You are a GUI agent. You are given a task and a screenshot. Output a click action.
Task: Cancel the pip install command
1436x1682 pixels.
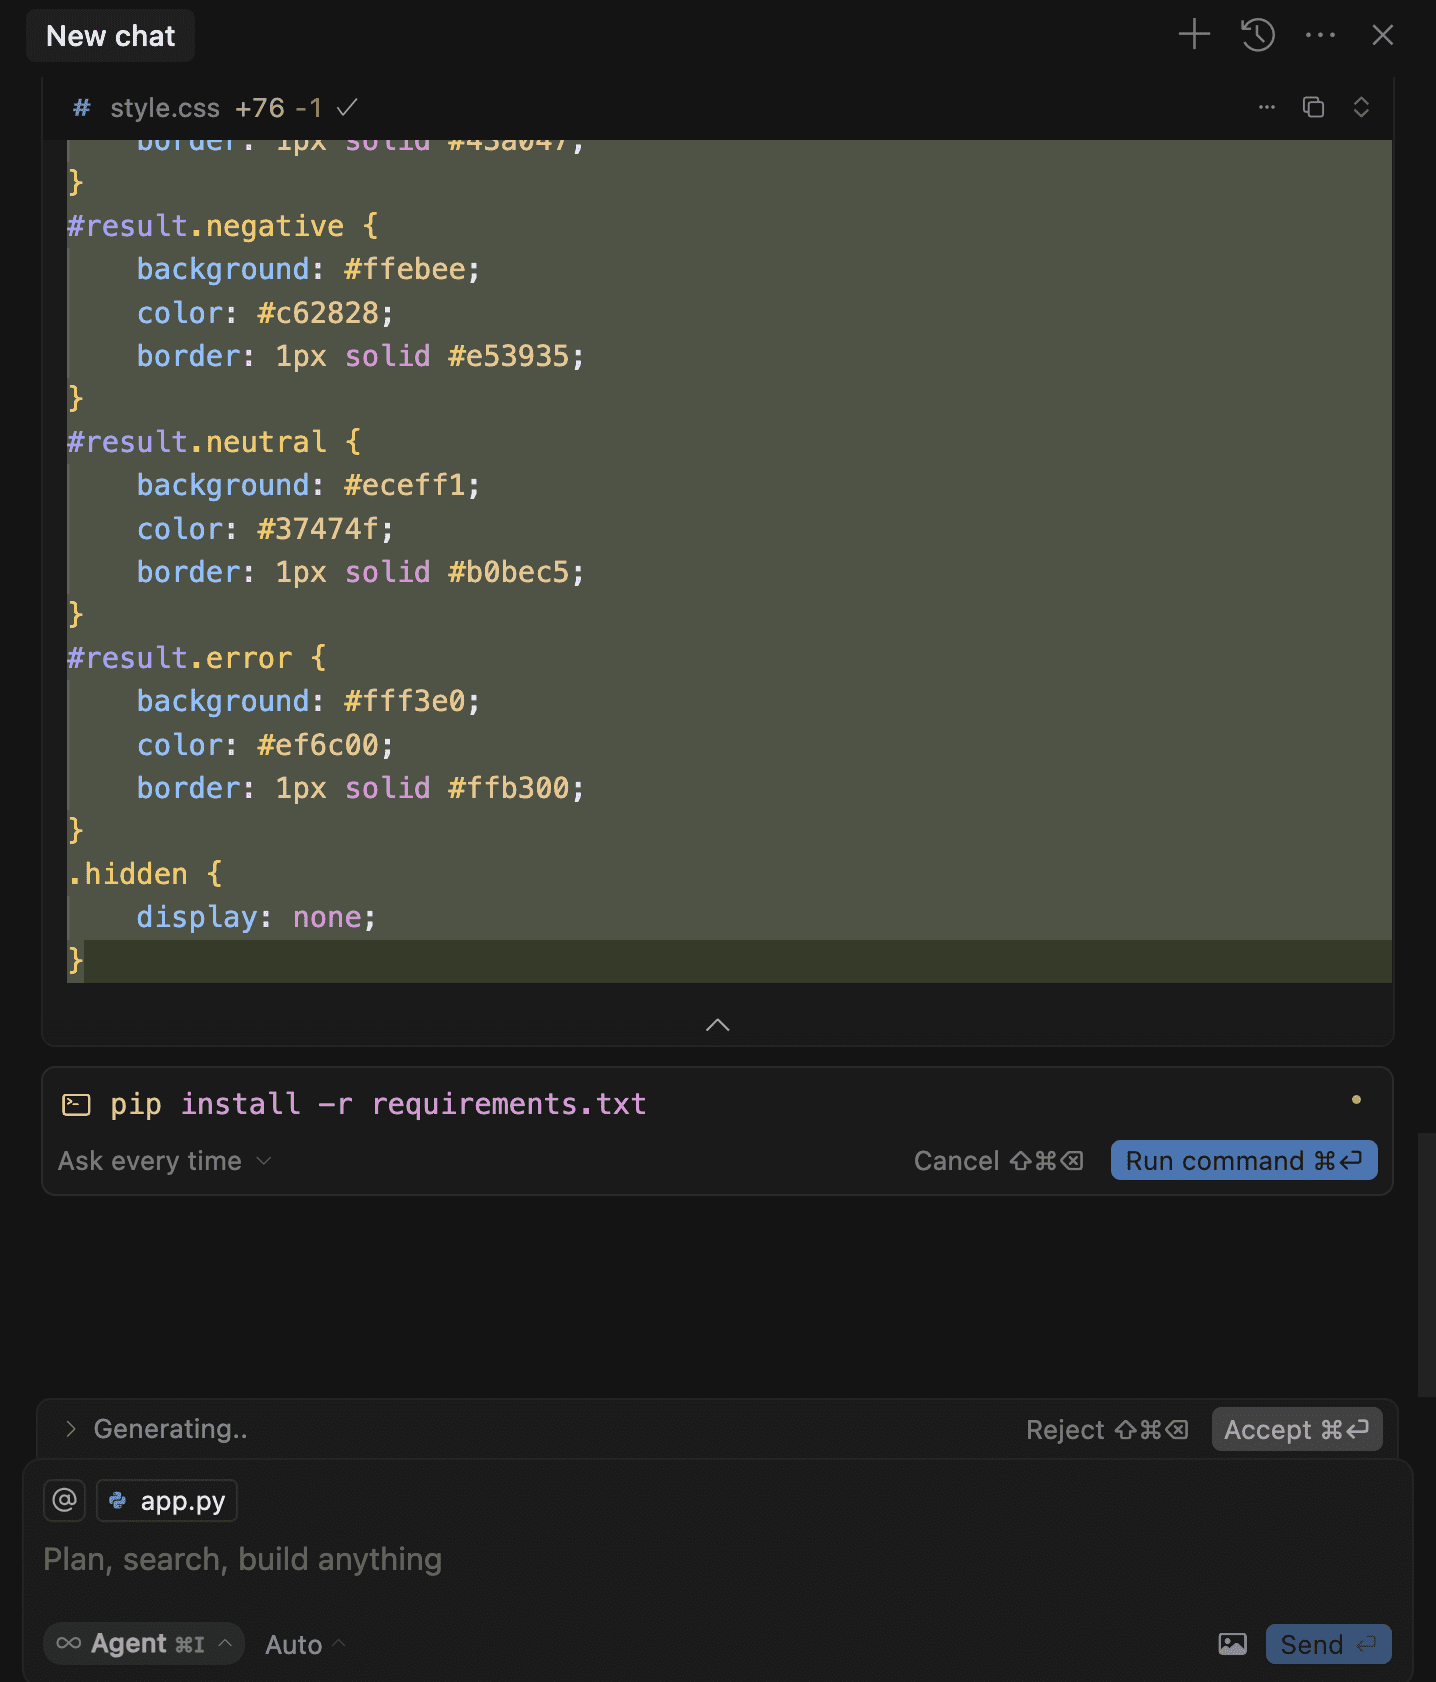997,1161
